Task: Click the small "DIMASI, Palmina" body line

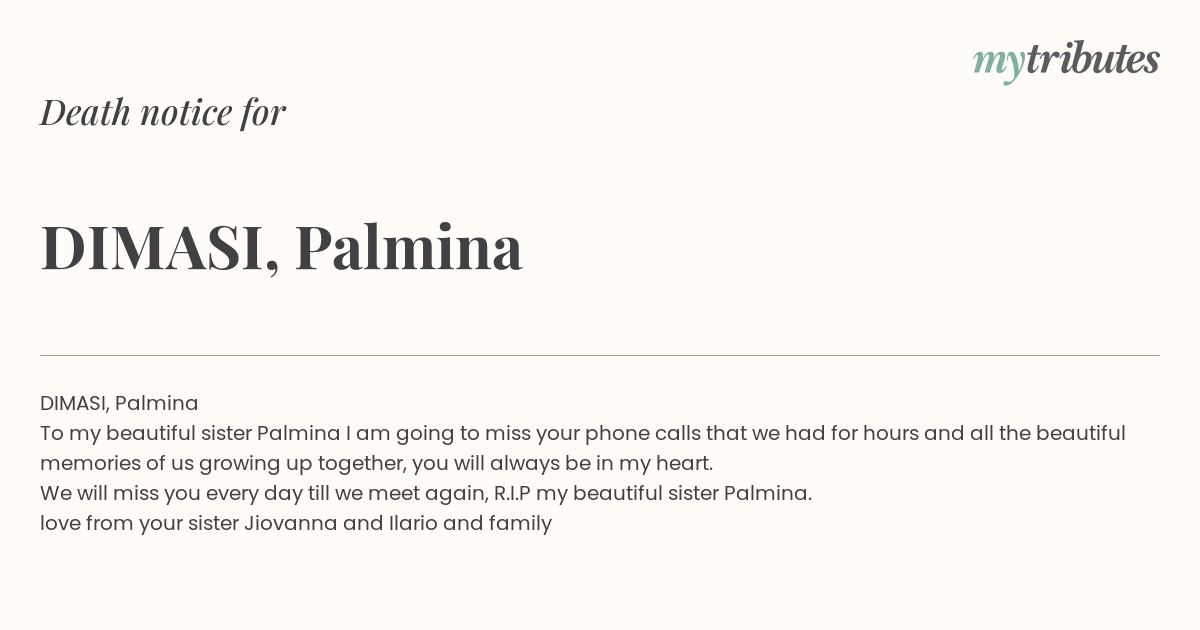Action: pos(119,403)
